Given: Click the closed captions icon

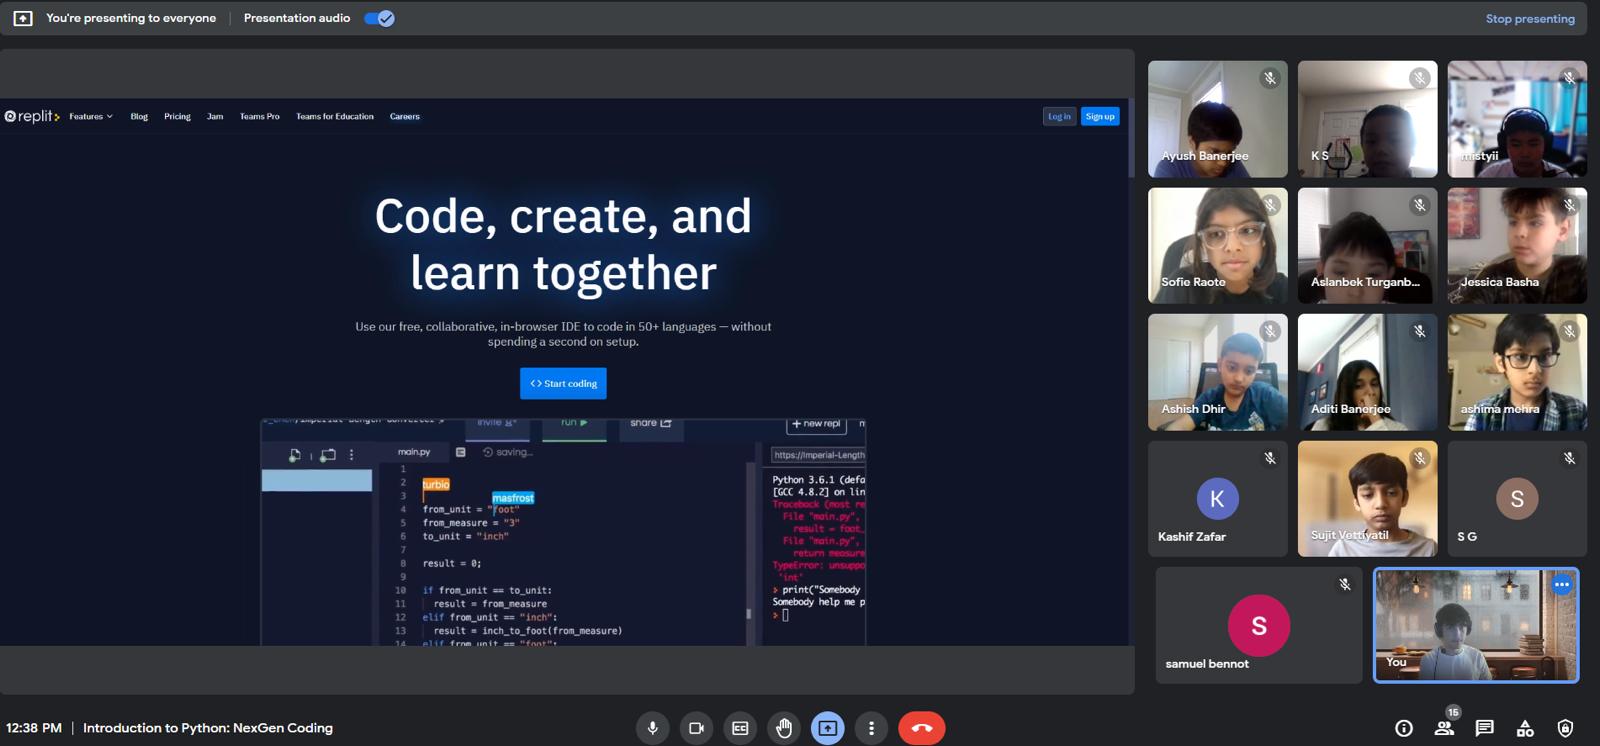Looking at the screenshot, I should point(740,728).
